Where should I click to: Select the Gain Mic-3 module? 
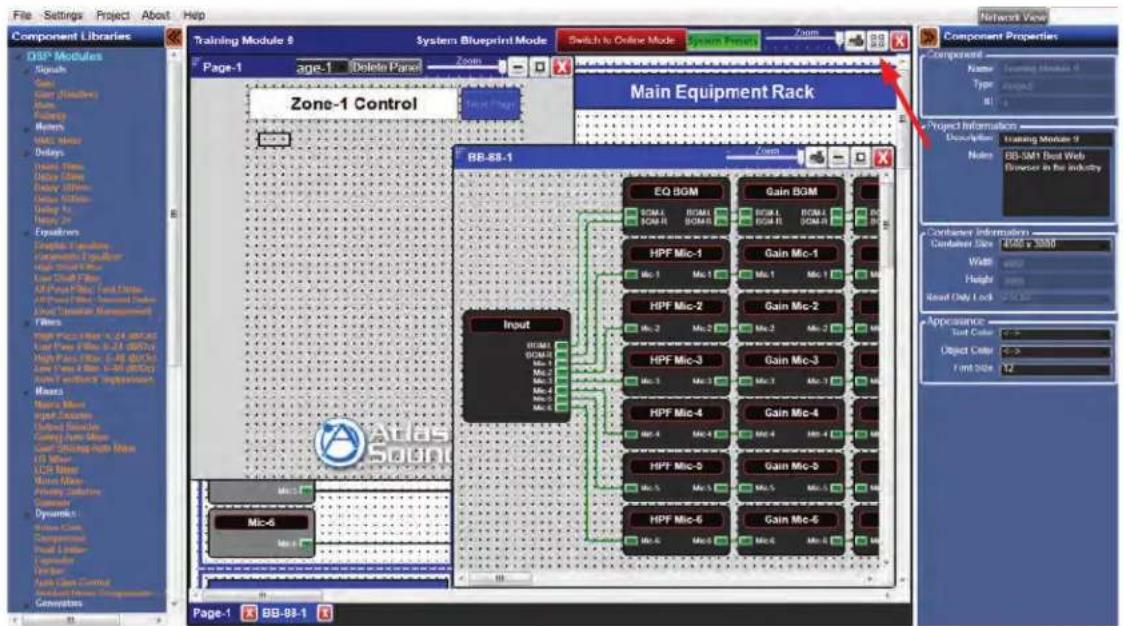(x=791, y=370)
